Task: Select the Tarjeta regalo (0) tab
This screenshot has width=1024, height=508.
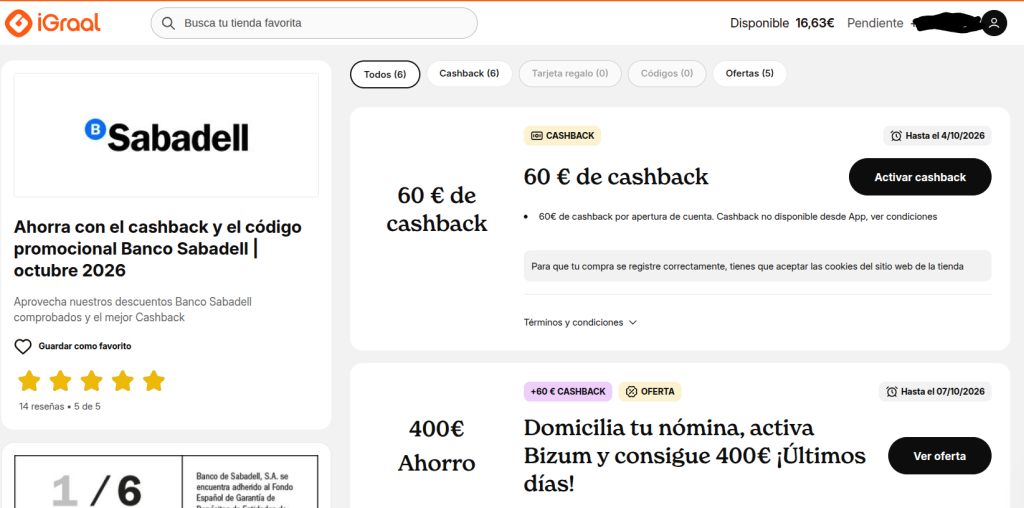Action: [x=570, y=74]
